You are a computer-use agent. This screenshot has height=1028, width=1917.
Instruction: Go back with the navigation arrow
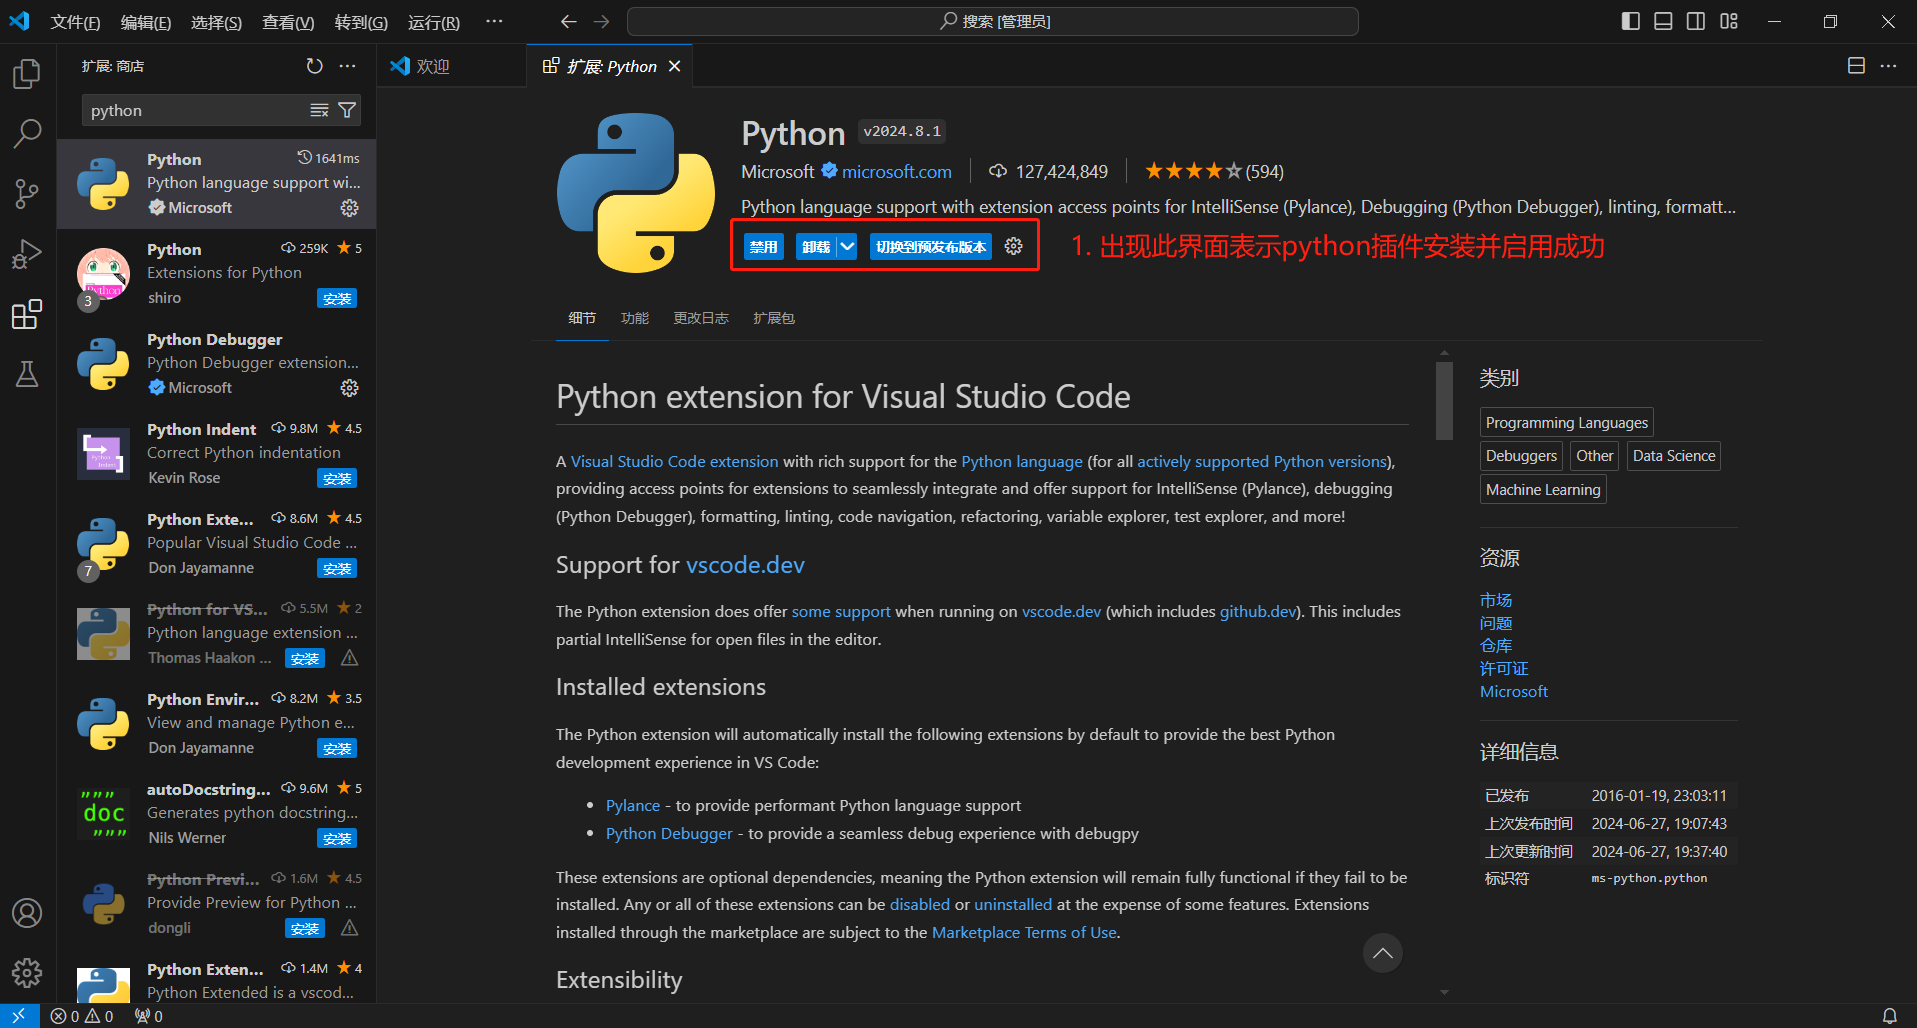[568, 21]
